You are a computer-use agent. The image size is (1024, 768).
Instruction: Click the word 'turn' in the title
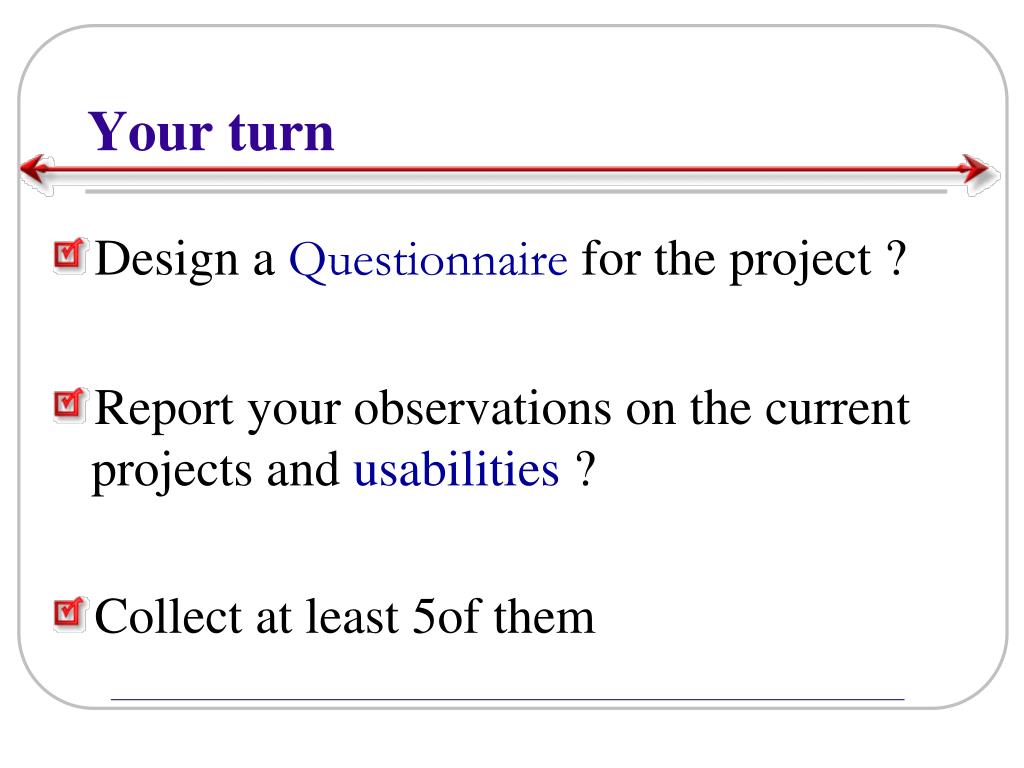281,133
